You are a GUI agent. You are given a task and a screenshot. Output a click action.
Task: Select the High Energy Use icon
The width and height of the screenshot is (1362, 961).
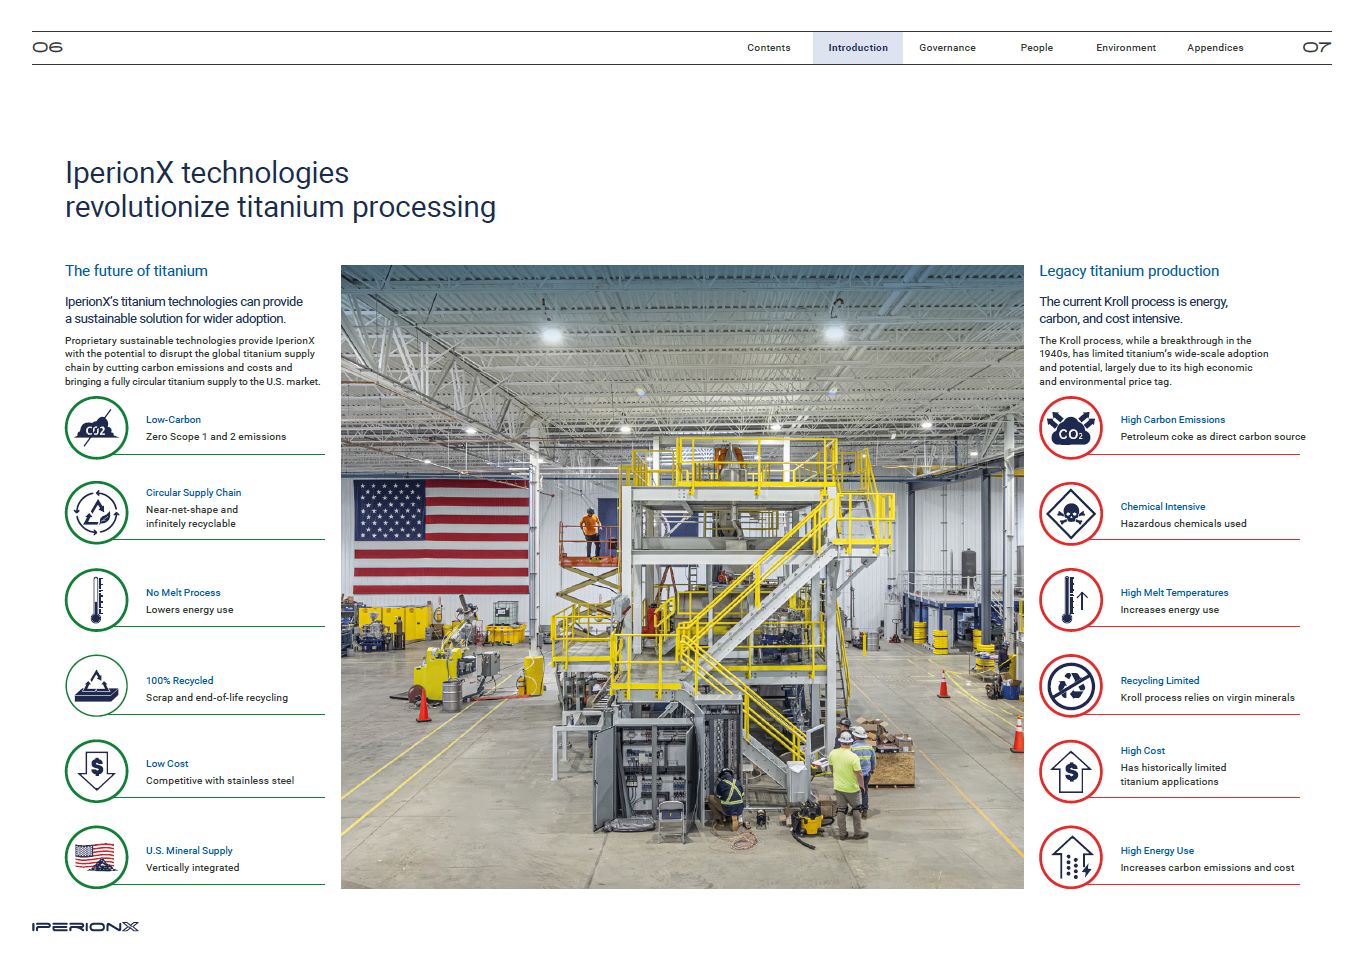(x=1070, y=858)
